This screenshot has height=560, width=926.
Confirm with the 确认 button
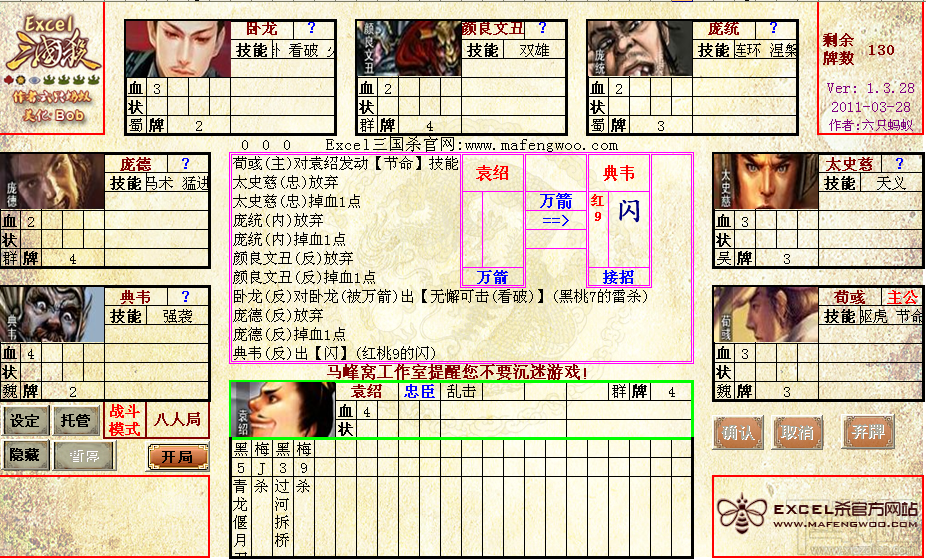(x=738, y=432)
